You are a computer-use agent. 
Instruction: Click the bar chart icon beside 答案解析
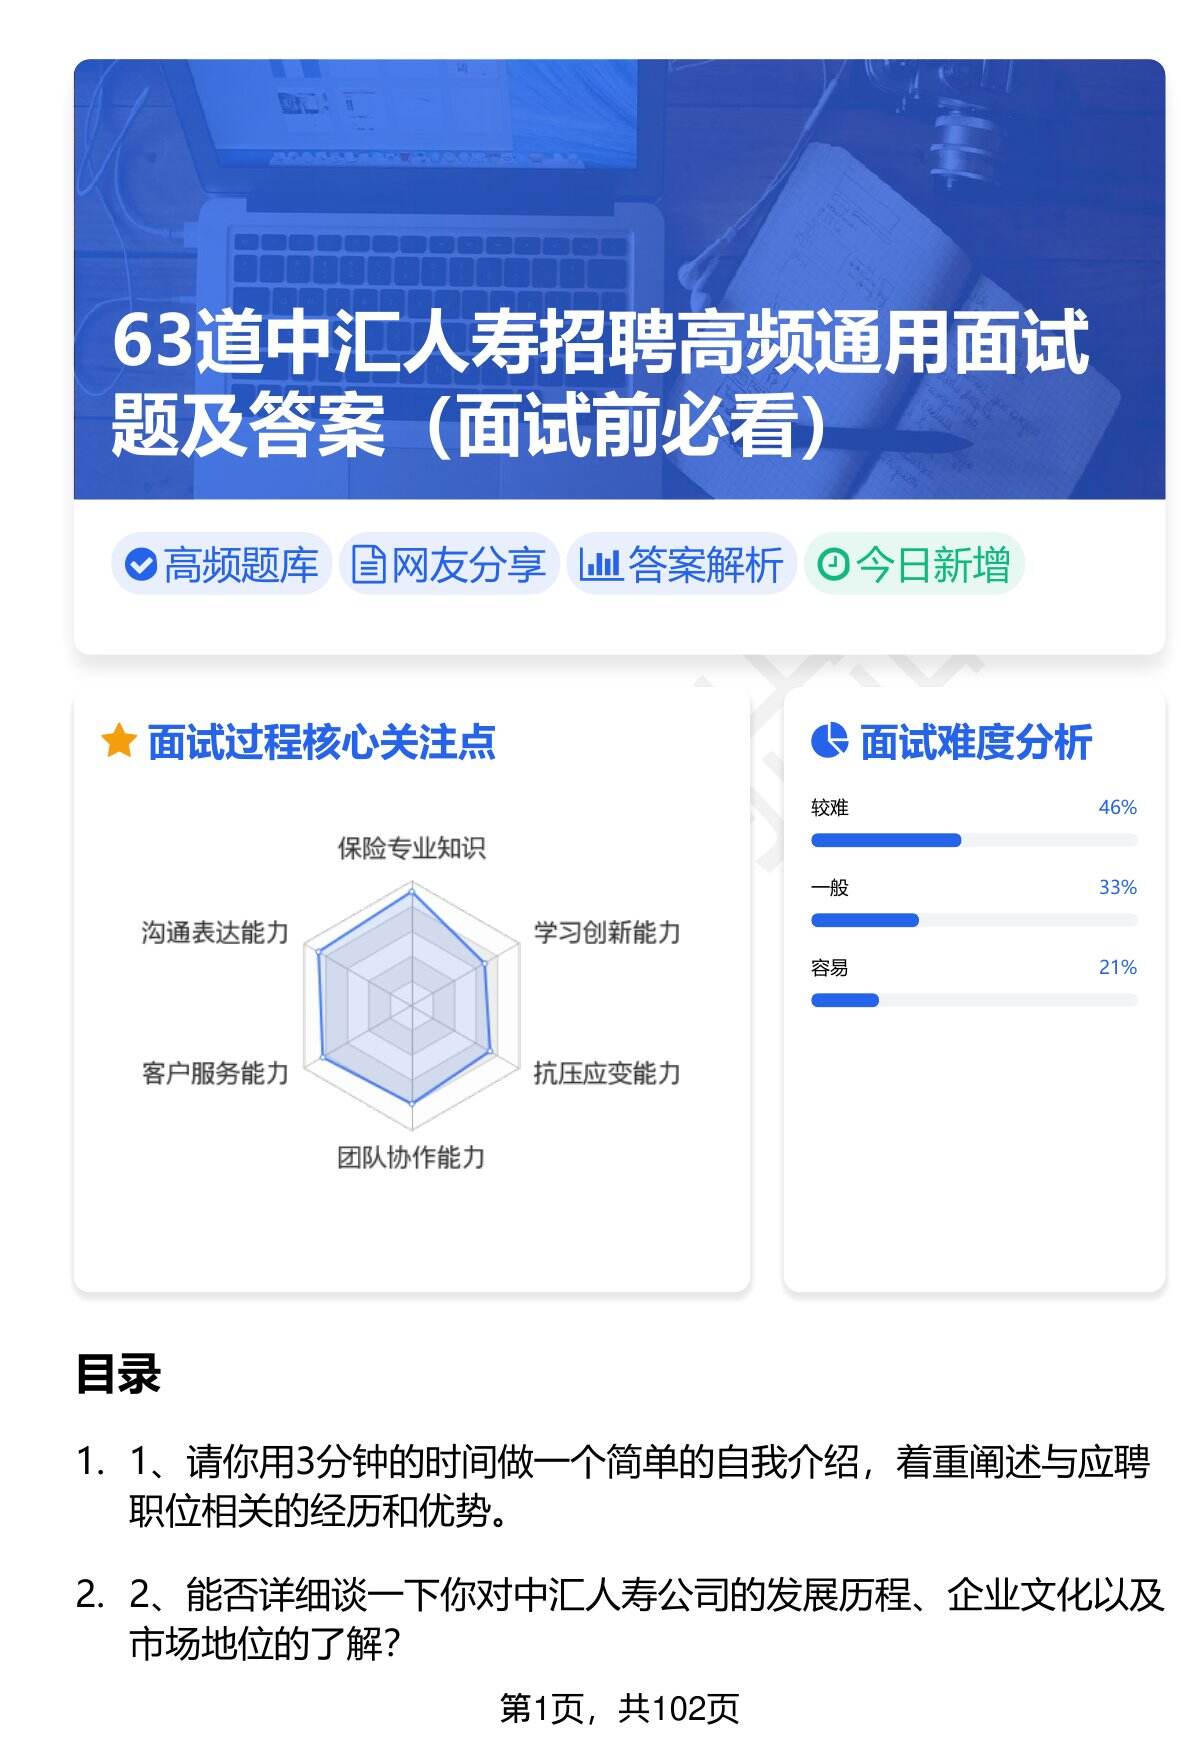pos(600,565)
